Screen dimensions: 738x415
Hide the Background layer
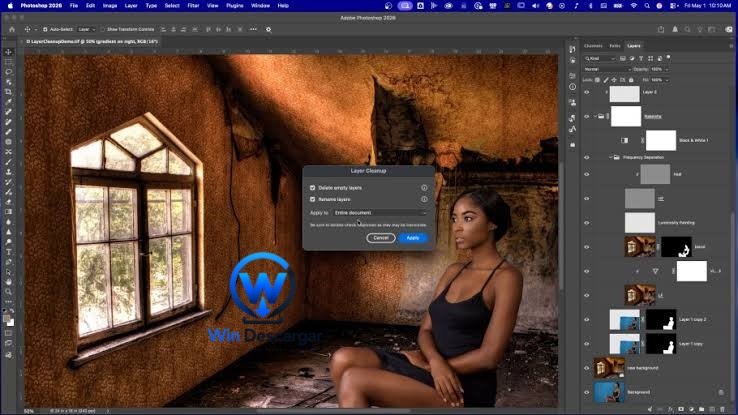(586, 392)
